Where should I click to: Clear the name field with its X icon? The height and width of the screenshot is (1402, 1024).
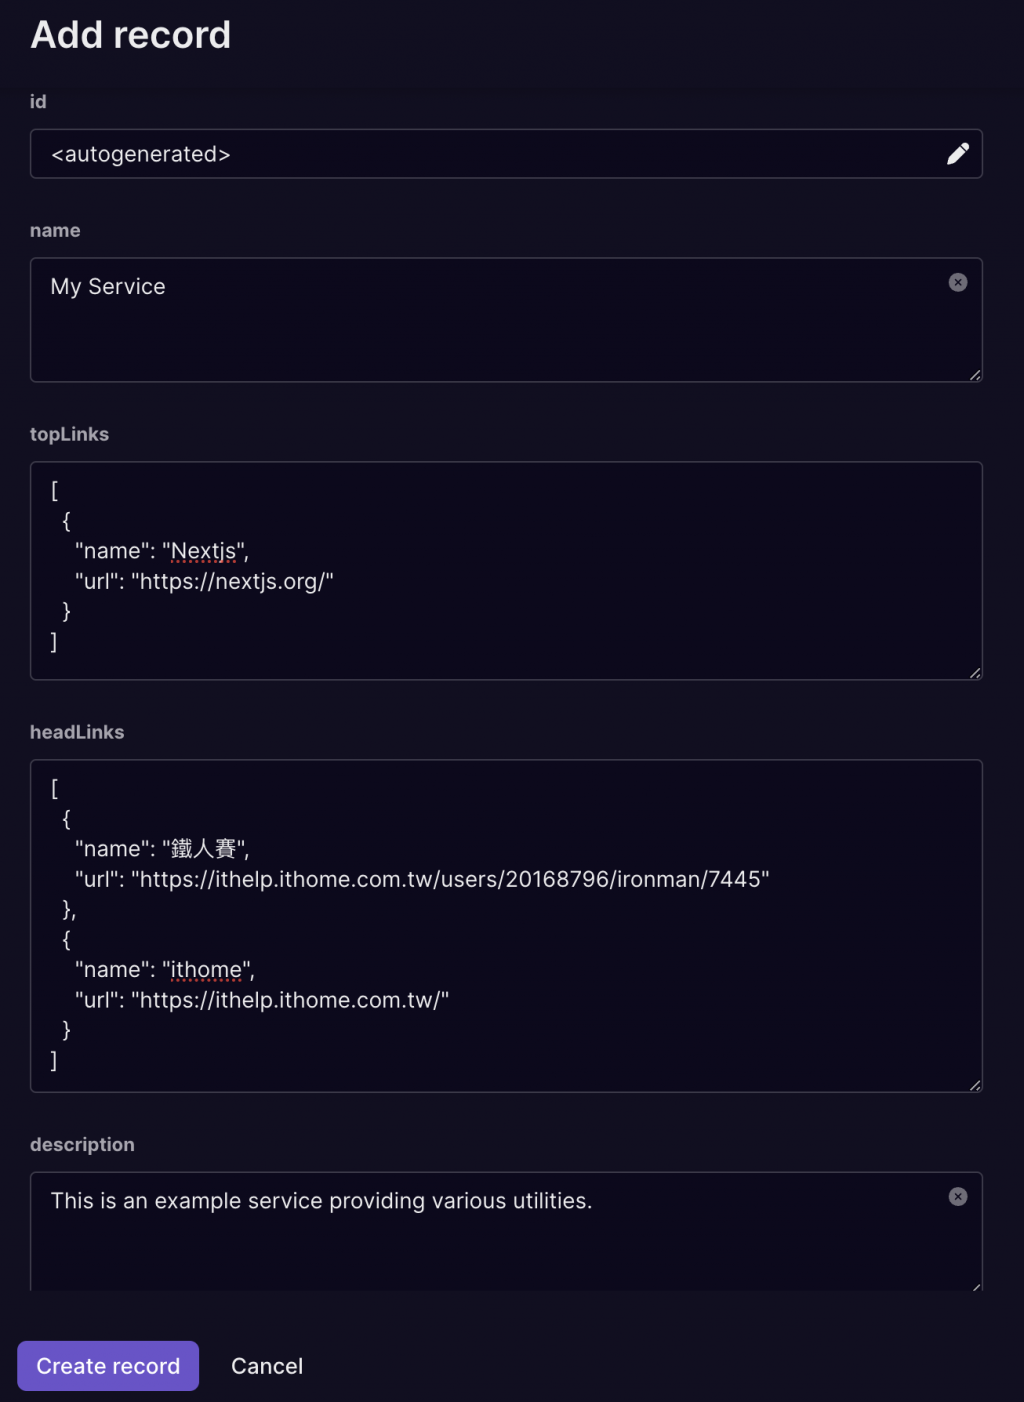(957, 283)
